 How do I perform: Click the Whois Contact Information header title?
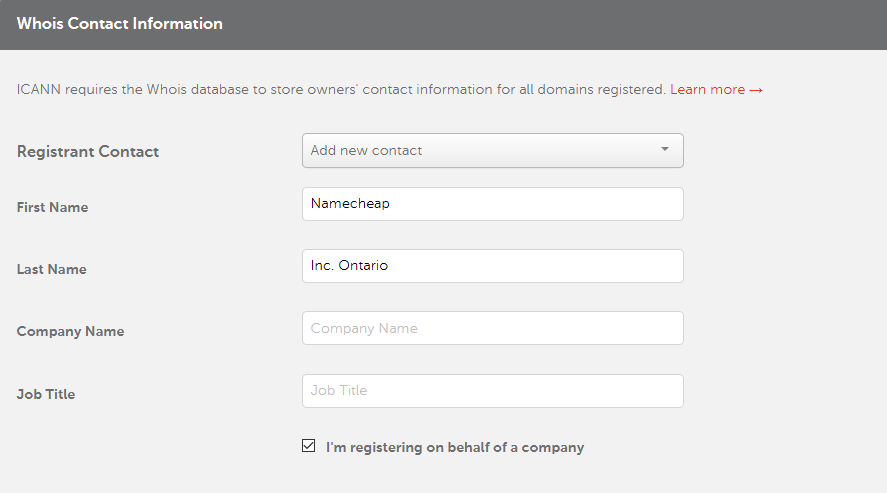[119, 24]
